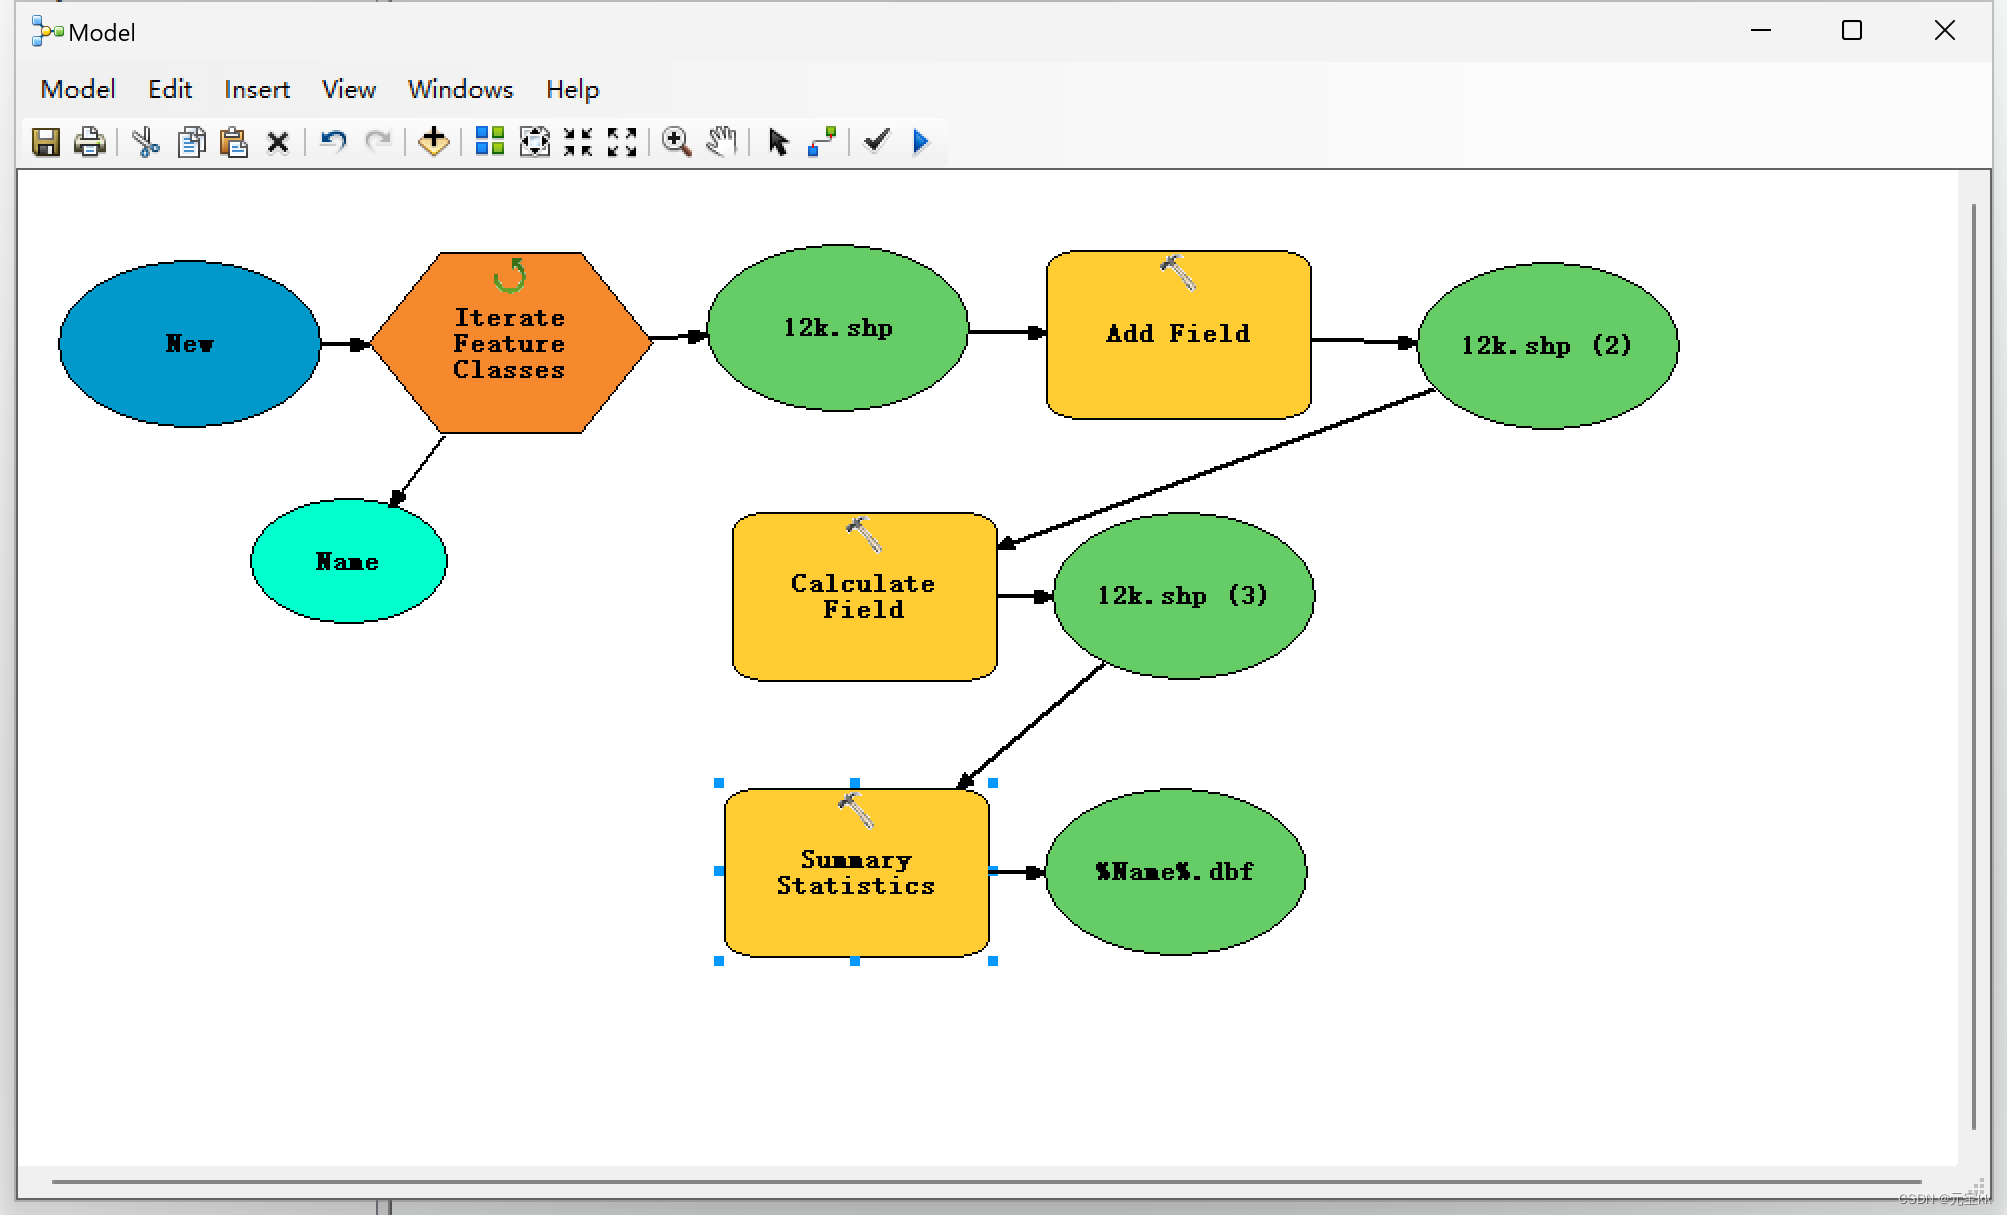Viewport: 2007px width, 1215px height.
Task: Validate the entire model with the checkmark
Action: [x=877, y=140]
